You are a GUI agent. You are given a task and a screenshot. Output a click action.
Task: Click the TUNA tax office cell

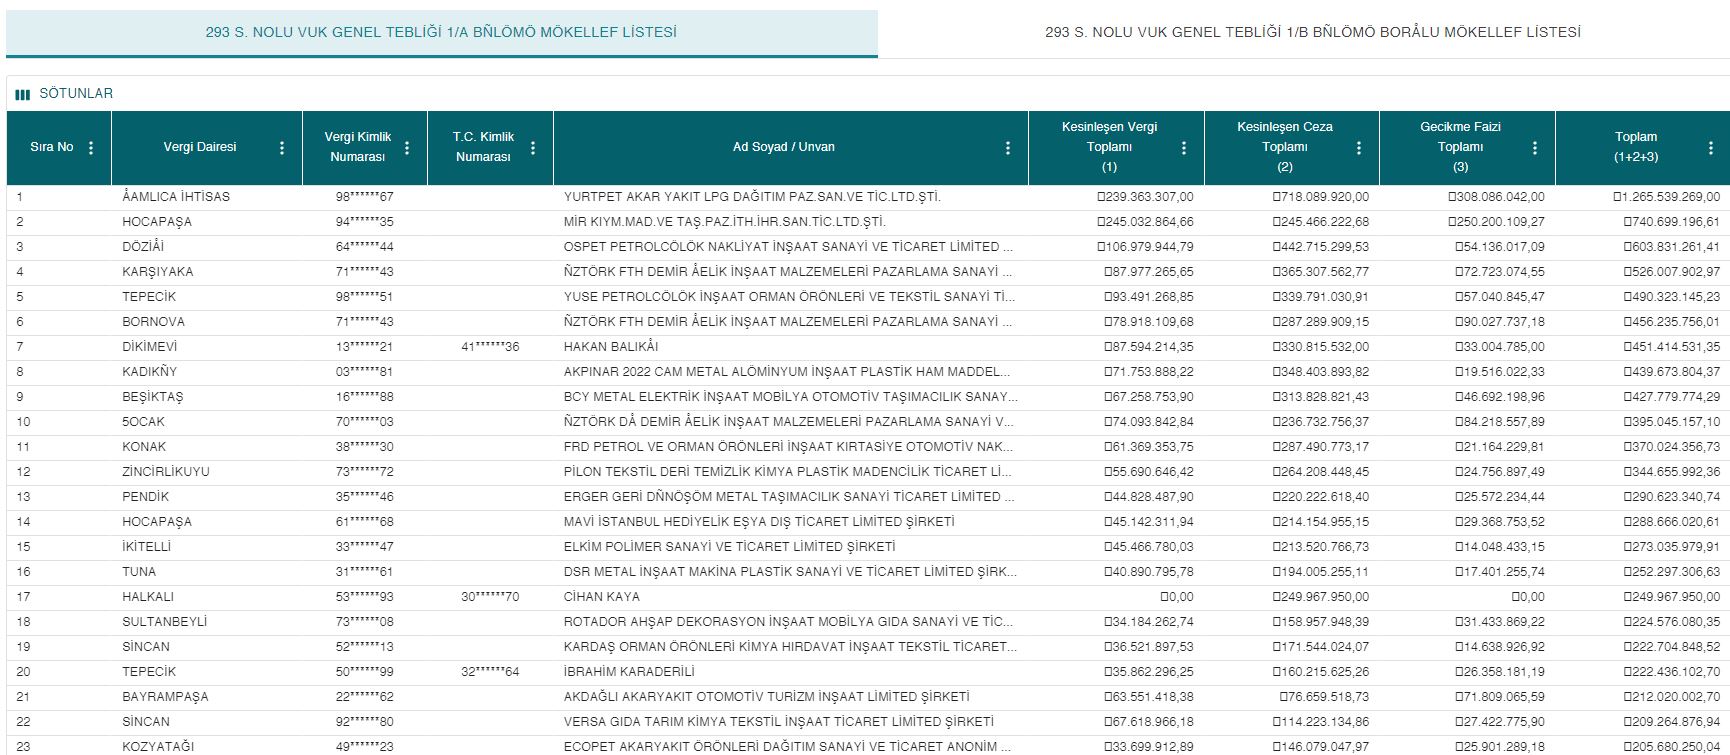coord(139,572)
